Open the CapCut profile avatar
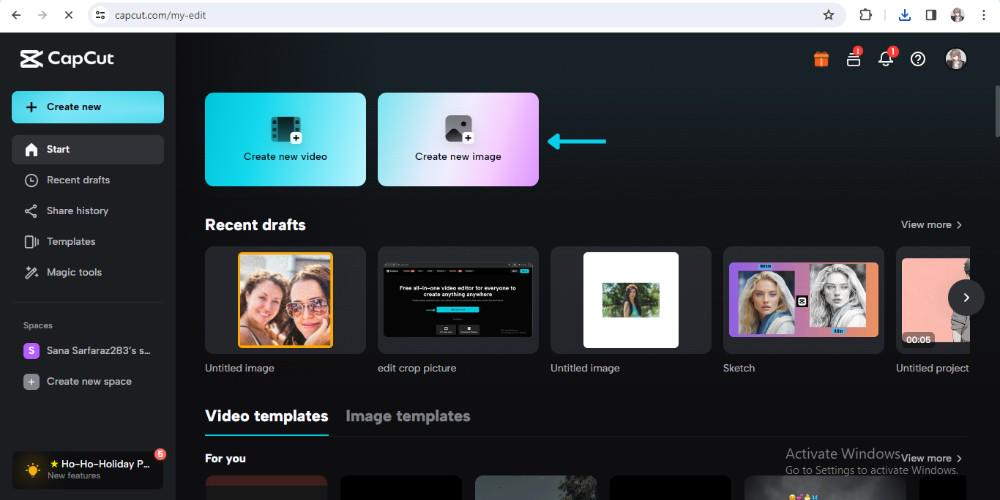 (x=955, y=59)
